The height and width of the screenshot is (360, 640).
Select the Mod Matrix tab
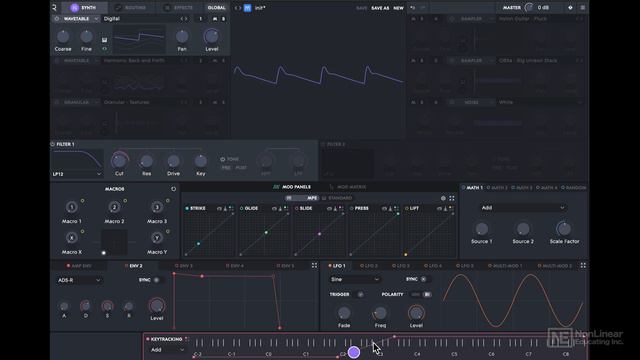[x=348, y=187]
